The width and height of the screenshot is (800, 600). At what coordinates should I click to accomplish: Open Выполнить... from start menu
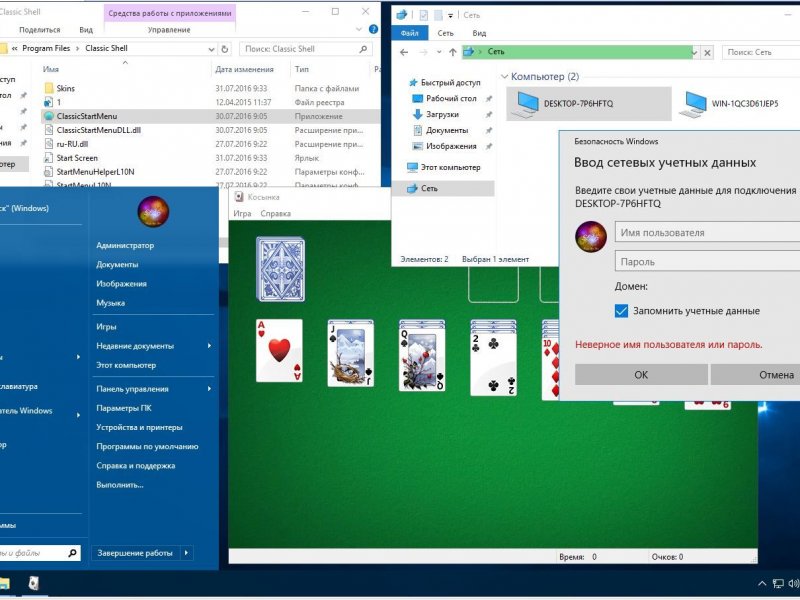pos(120,485)
